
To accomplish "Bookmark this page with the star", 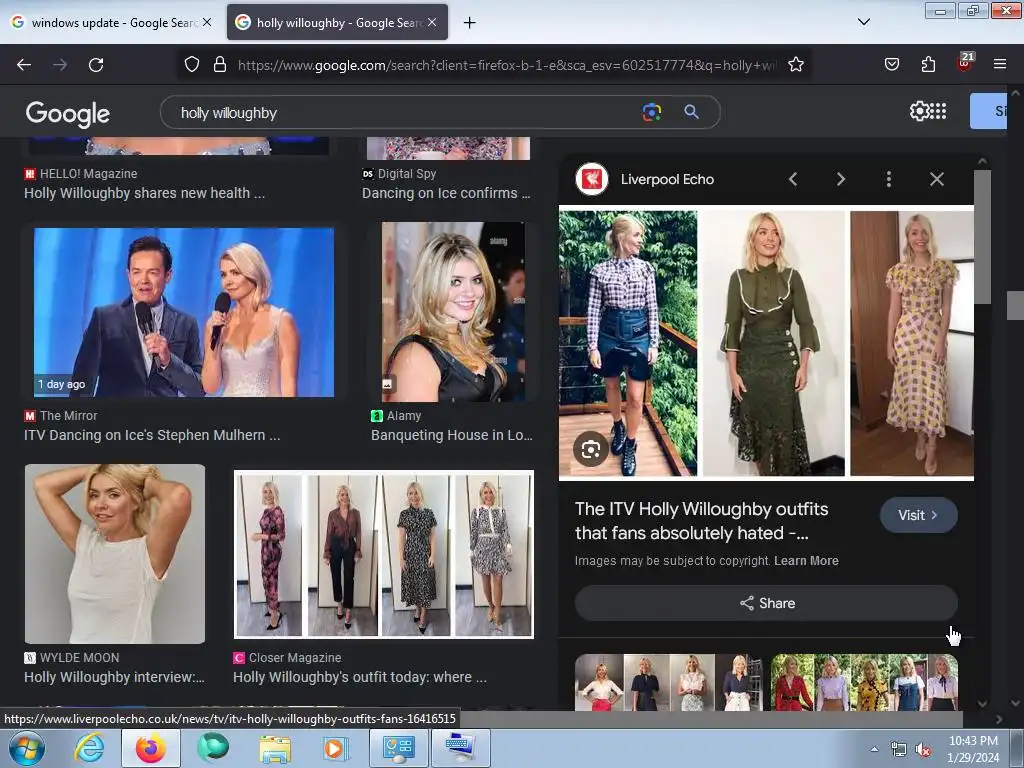I will click(x=795, y=64).
